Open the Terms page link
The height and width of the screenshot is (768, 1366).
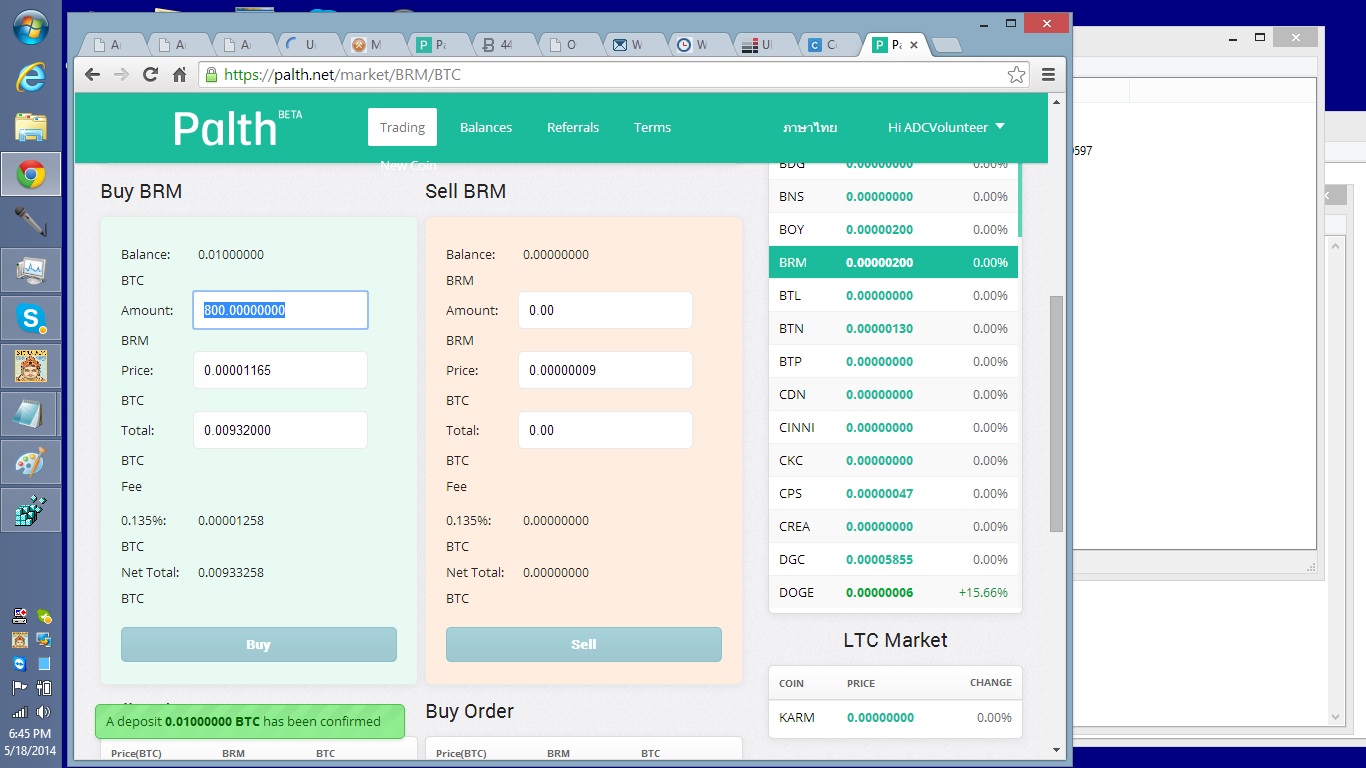[x=652, y=127]
